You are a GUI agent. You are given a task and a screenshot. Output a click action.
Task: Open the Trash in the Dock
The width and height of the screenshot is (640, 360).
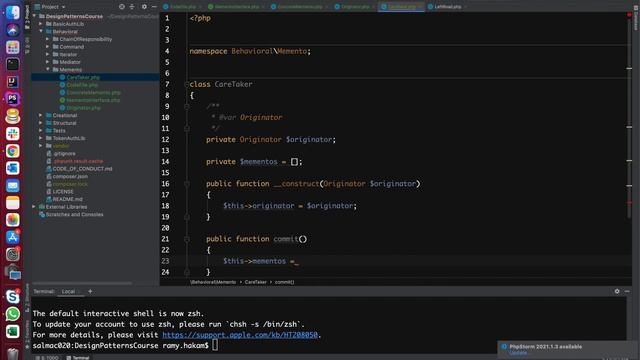tap(13, 353)
